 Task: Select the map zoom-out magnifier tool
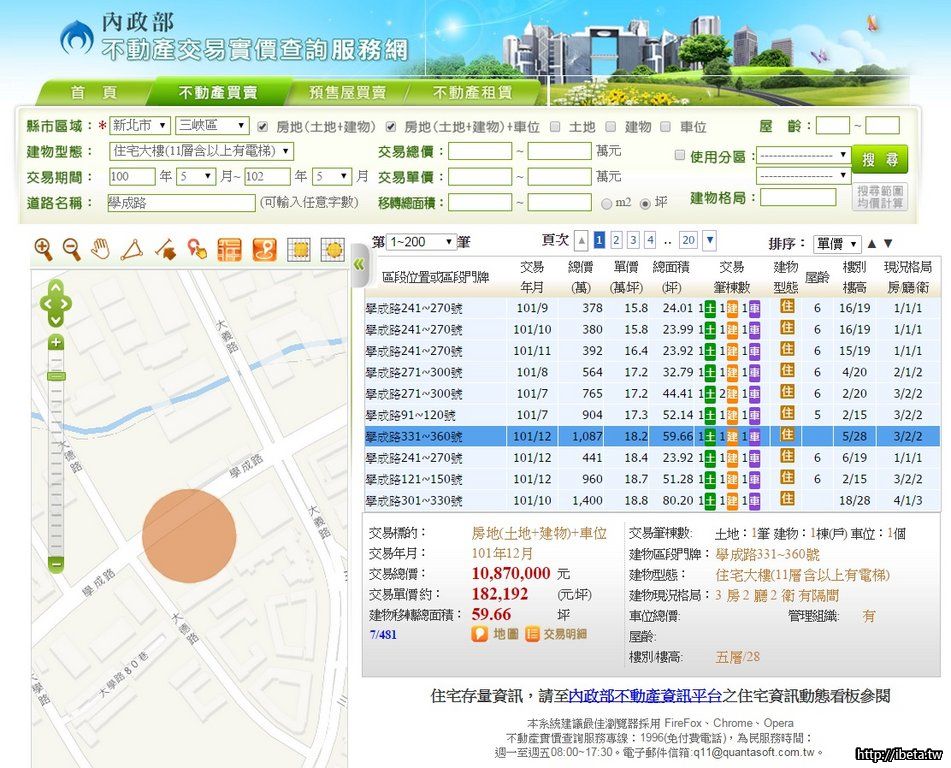(72, 248)
